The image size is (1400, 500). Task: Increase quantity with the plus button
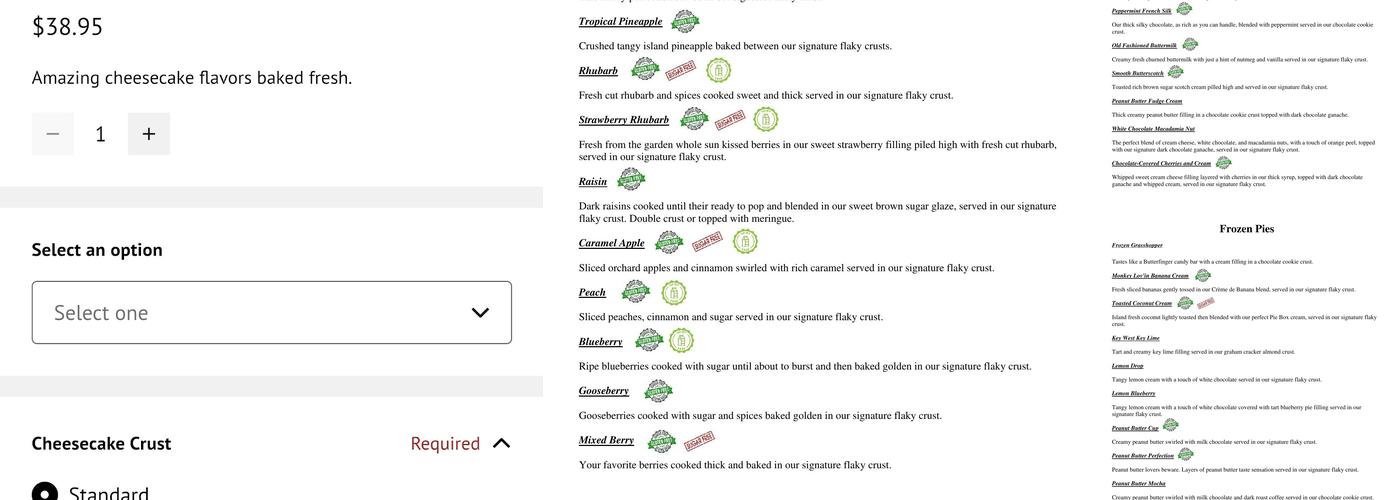tap(149, 134)
